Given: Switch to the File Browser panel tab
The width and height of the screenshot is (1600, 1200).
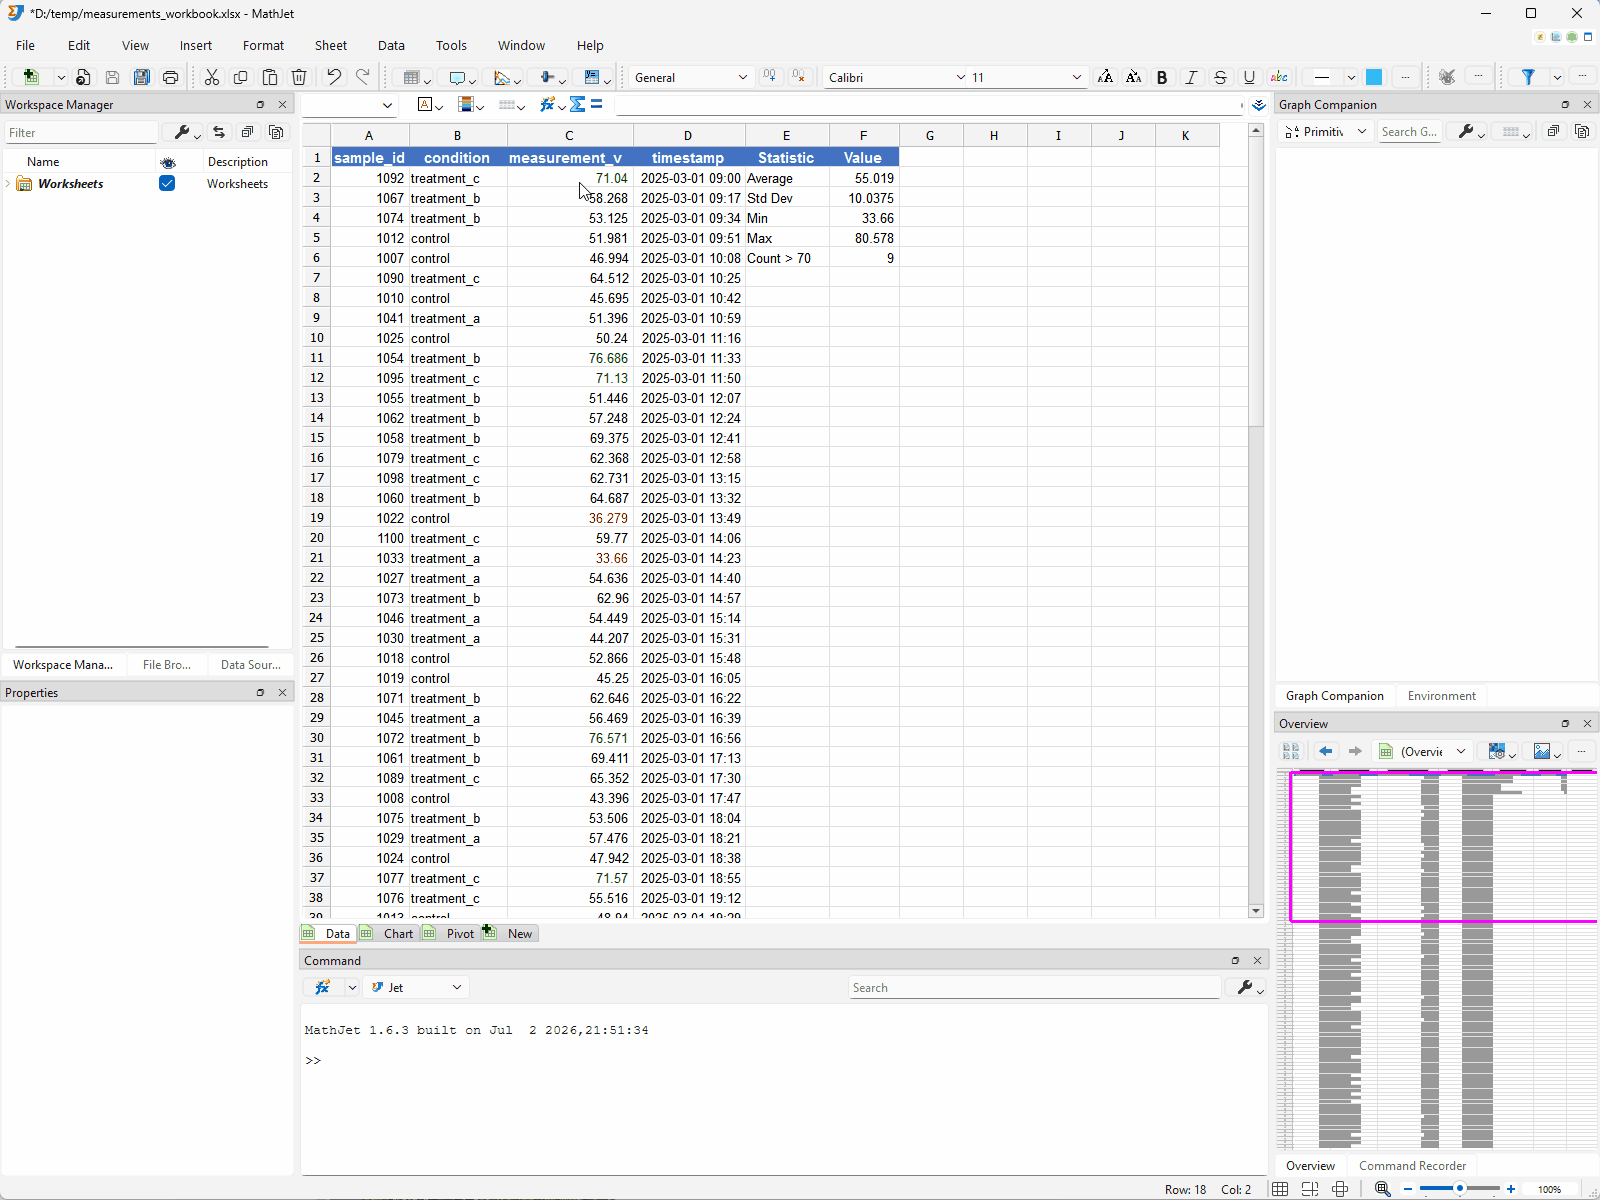Looking at the screenshot, I should click(166, 664).
